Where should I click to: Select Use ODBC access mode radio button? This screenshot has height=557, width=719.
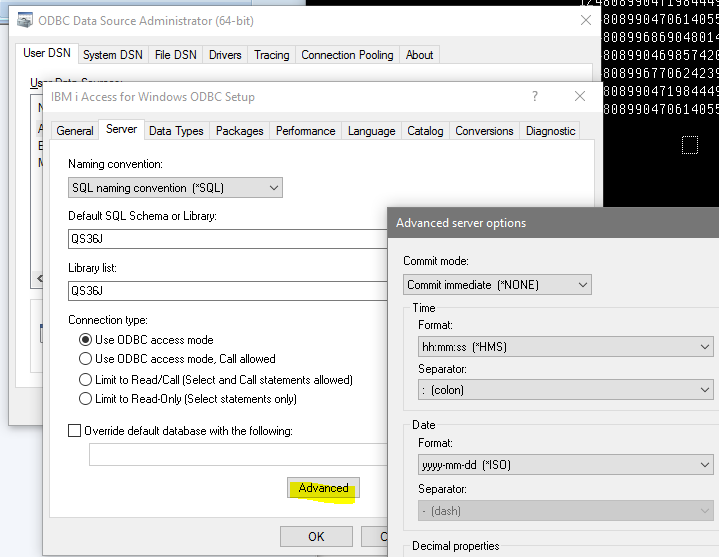tap(86, 340)
